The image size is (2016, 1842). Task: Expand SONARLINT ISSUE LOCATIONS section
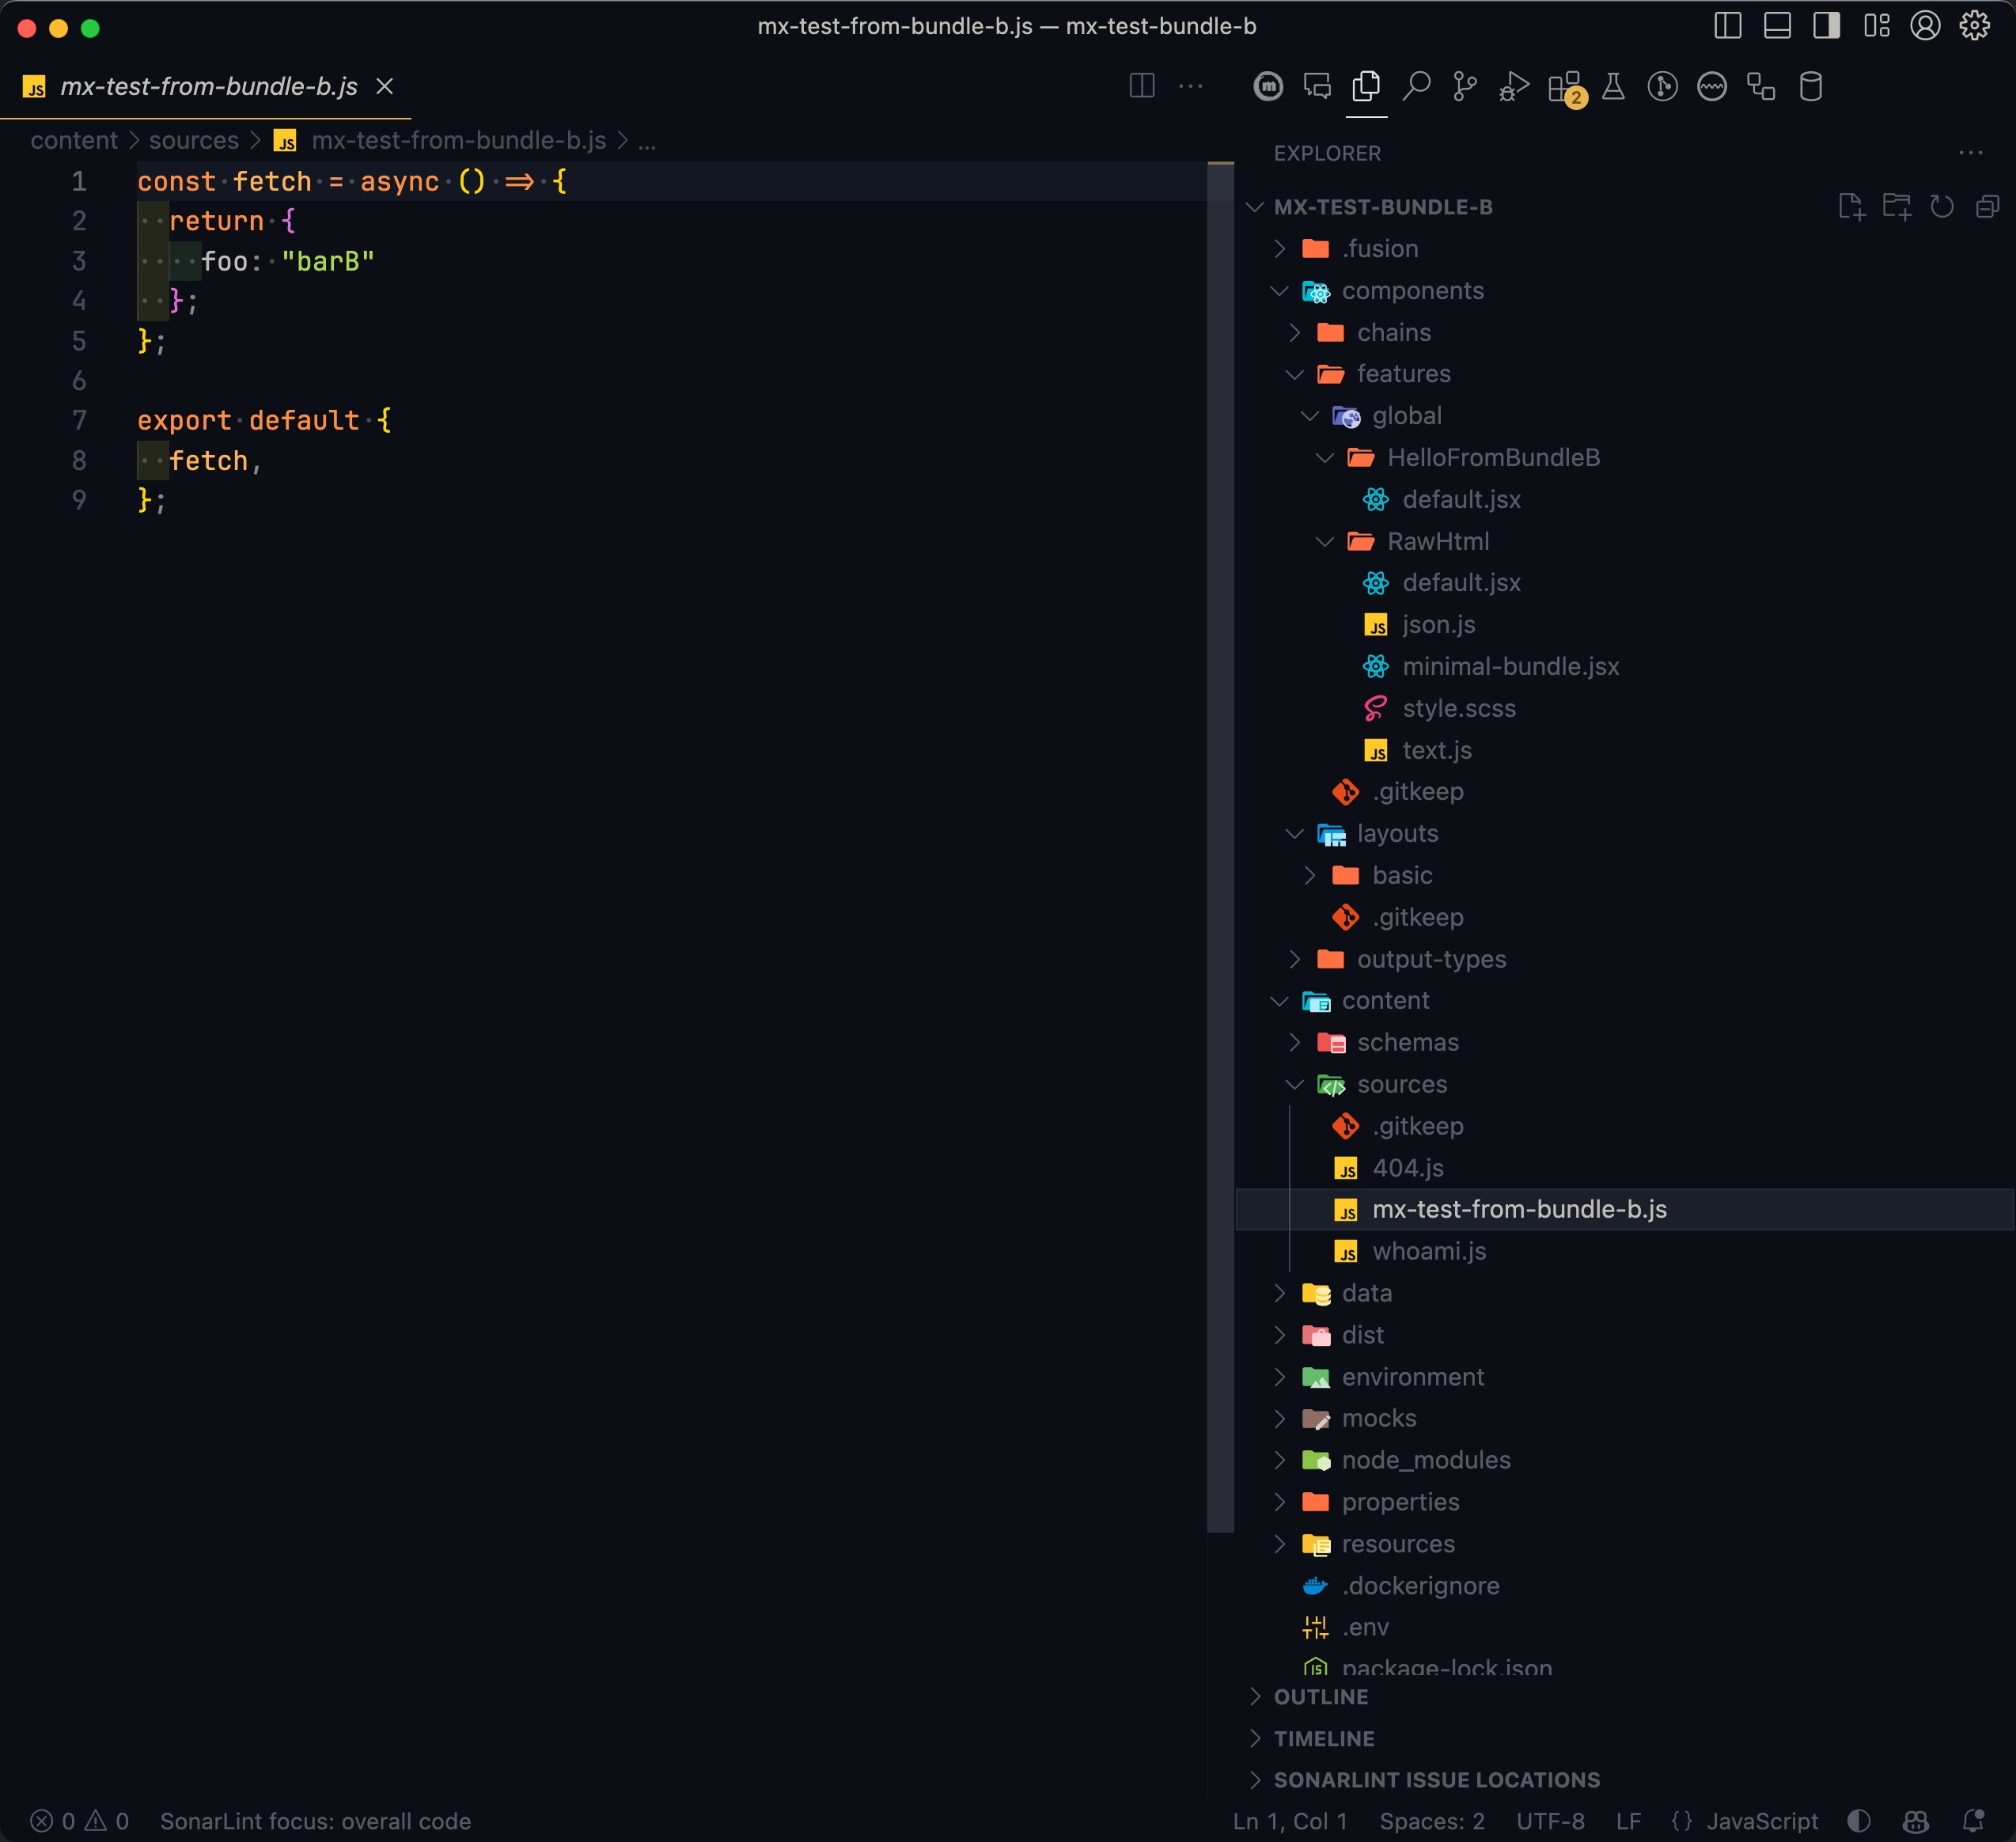click(x=1625, y=1780)
